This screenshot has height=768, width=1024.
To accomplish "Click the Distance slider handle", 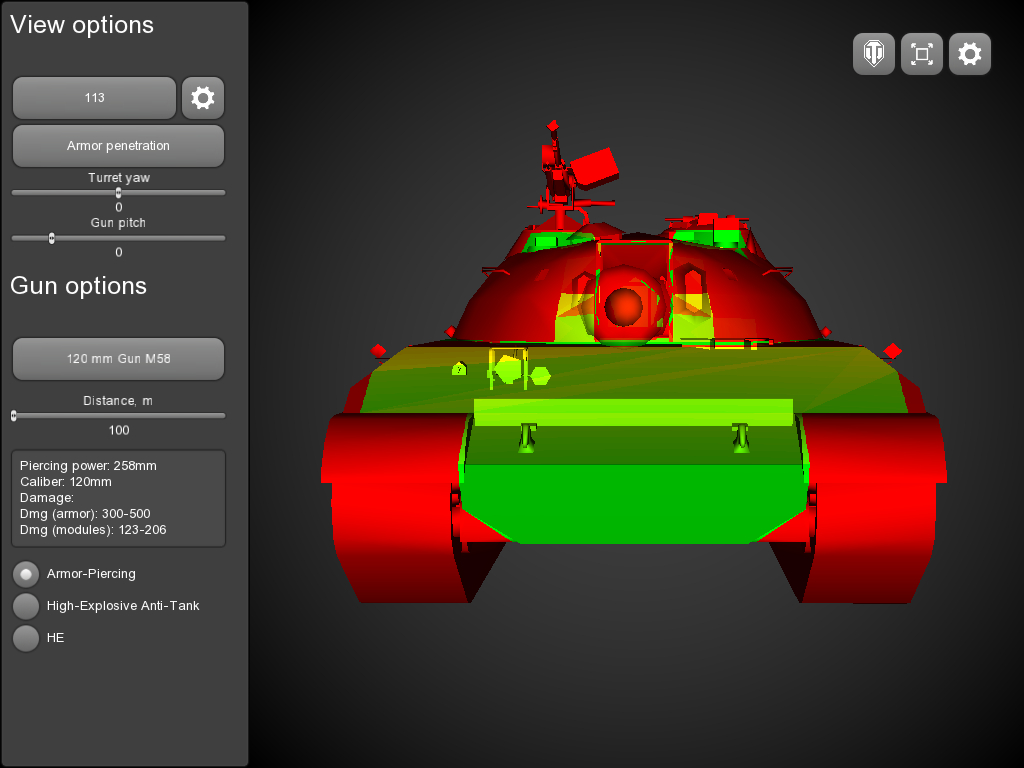I will [14, 415].
